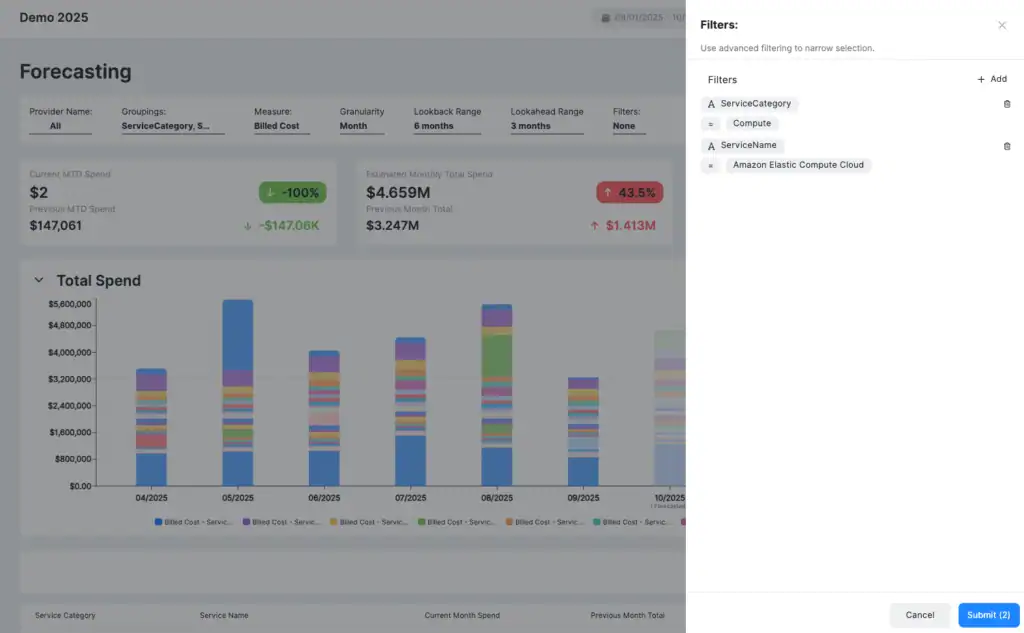Open the Granularity Month dropdown

(x=361, y=126)
